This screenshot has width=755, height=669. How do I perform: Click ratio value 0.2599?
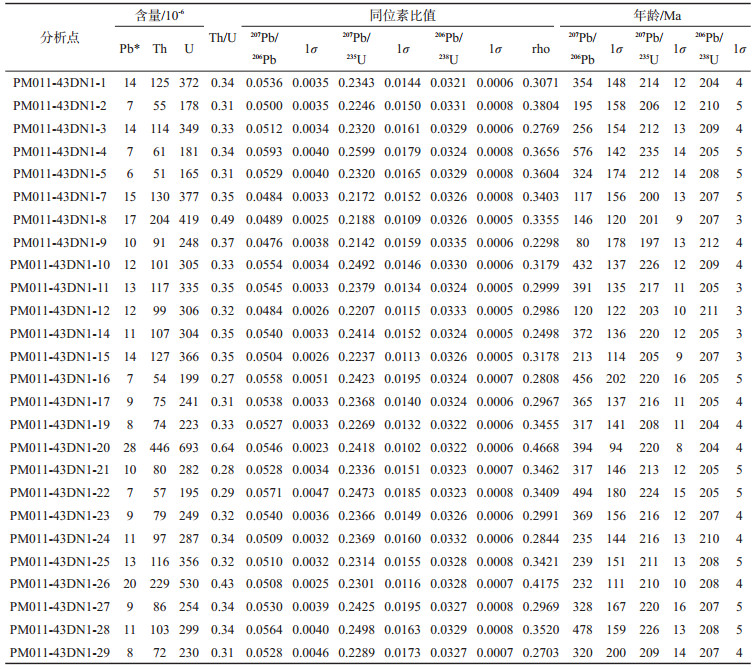(x=356, y=152)
